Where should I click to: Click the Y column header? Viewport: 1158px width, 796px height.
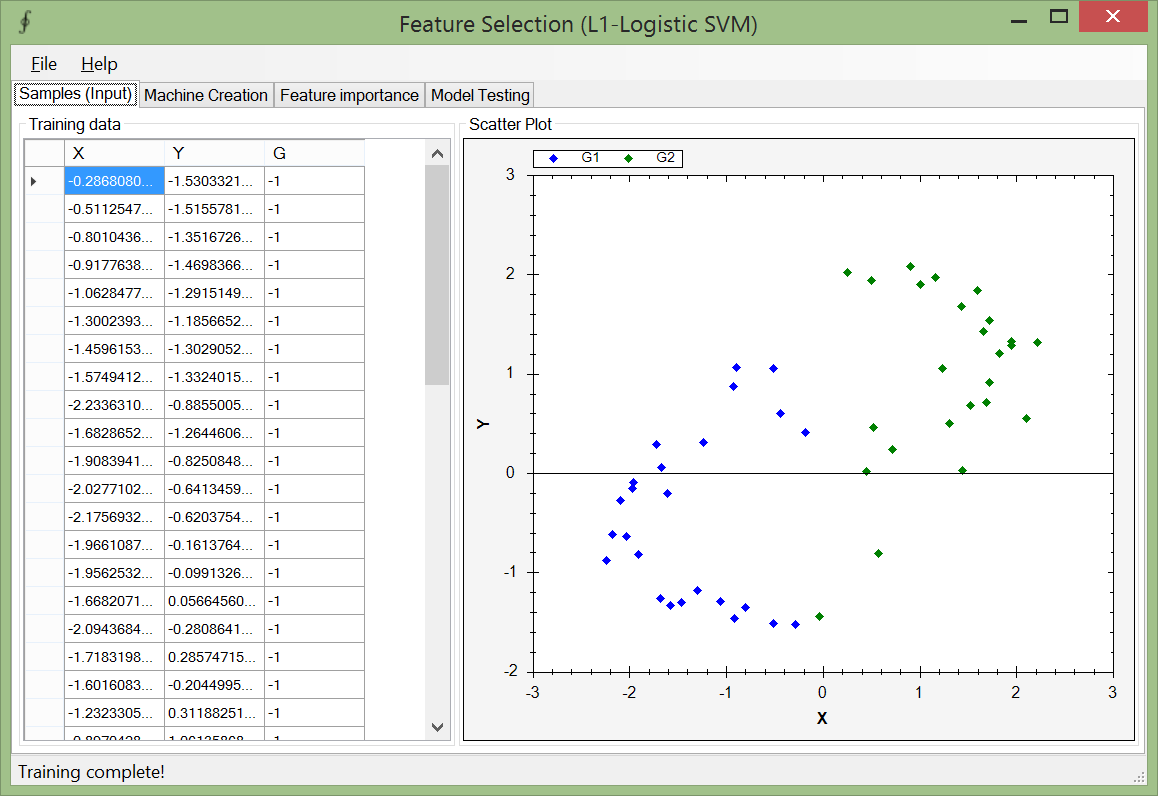214,153
